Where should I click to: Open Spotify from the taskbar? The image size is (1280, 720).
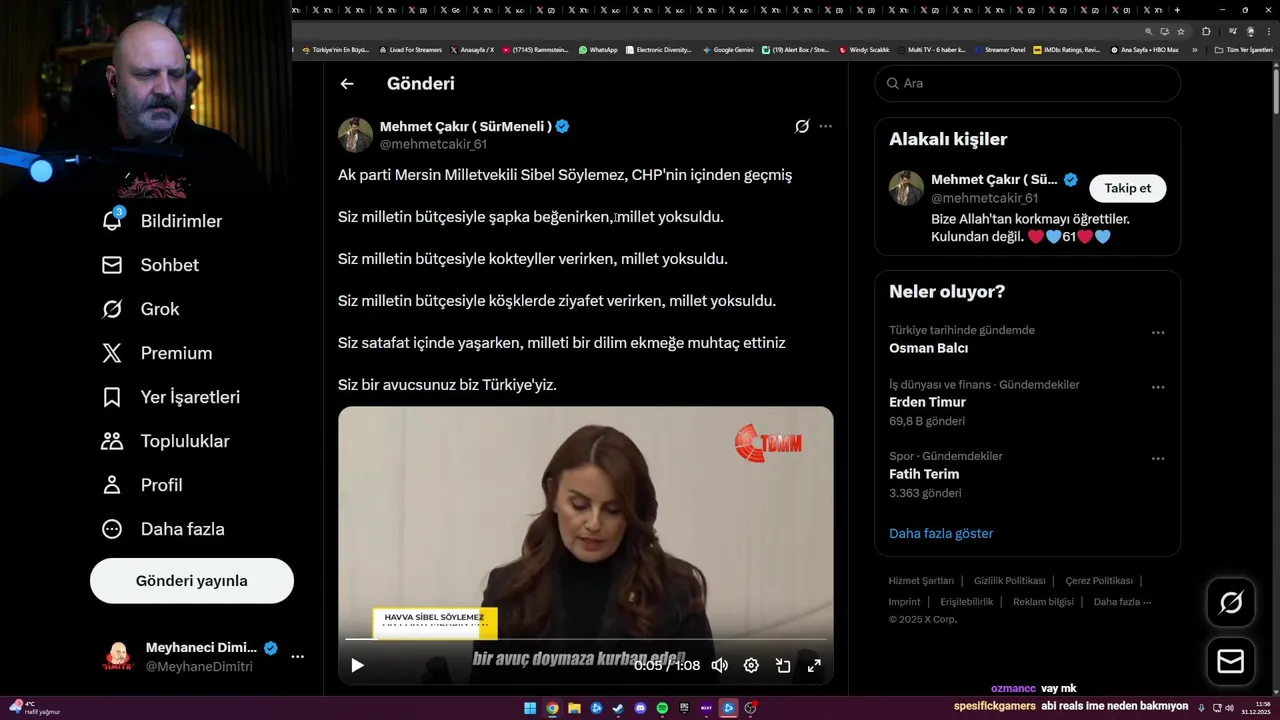click(662, 708)
